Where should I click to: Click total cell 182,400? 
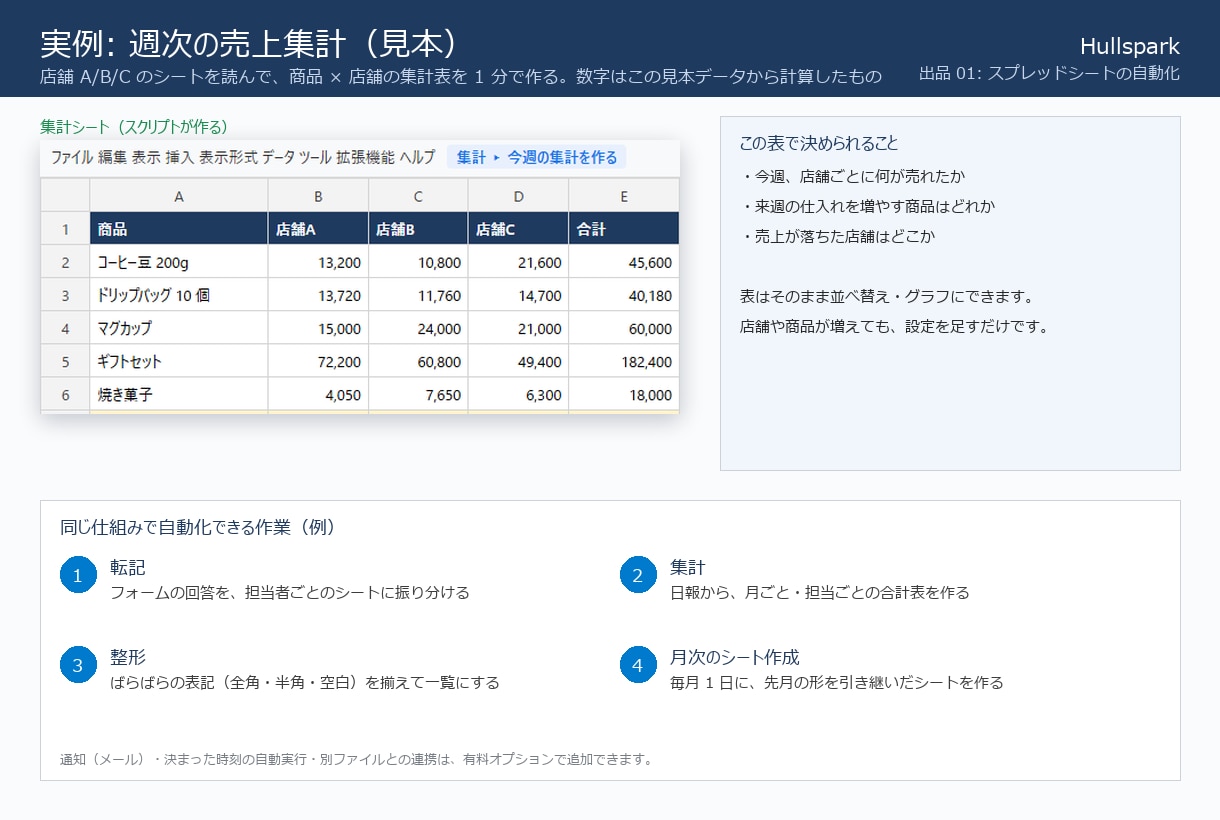coord(624,361)
